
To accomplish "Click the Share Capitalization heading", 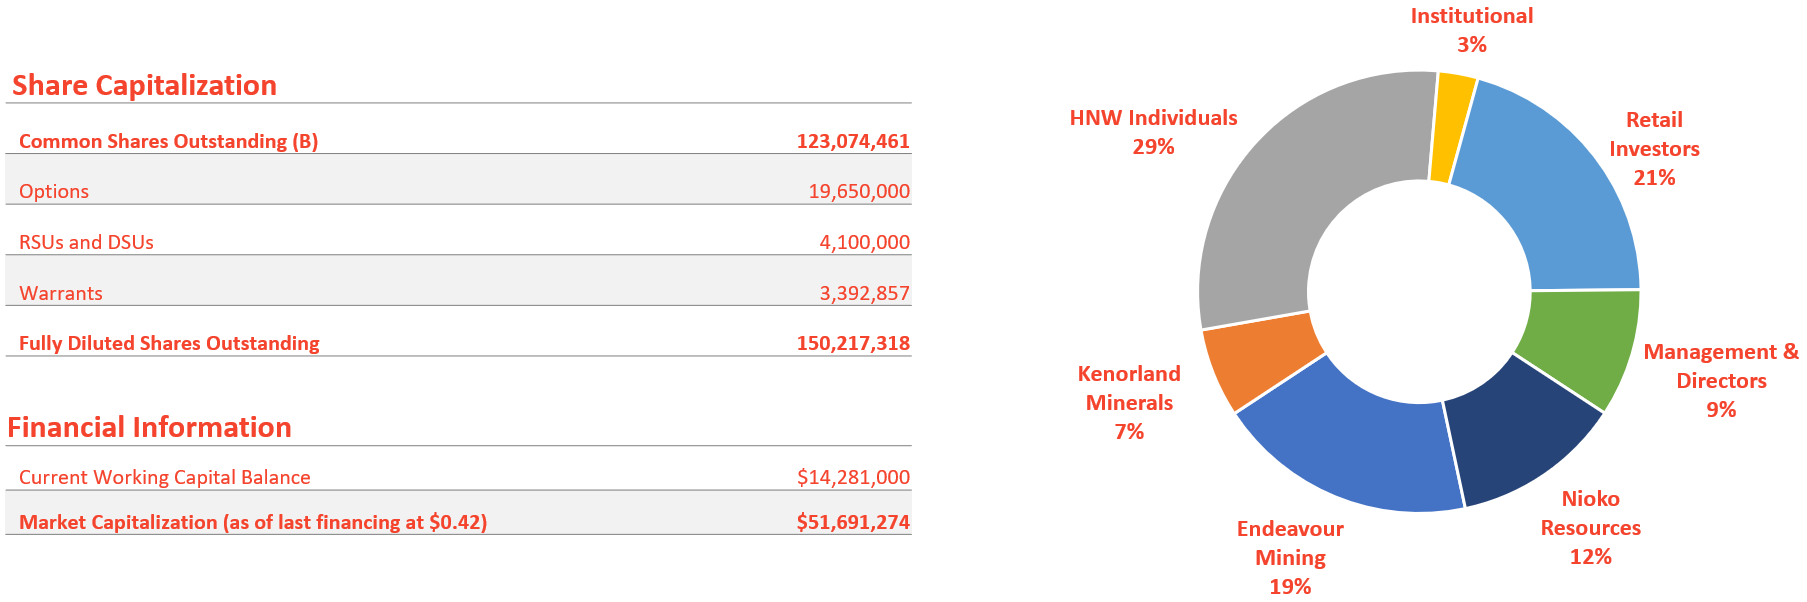I will (144, 86).
